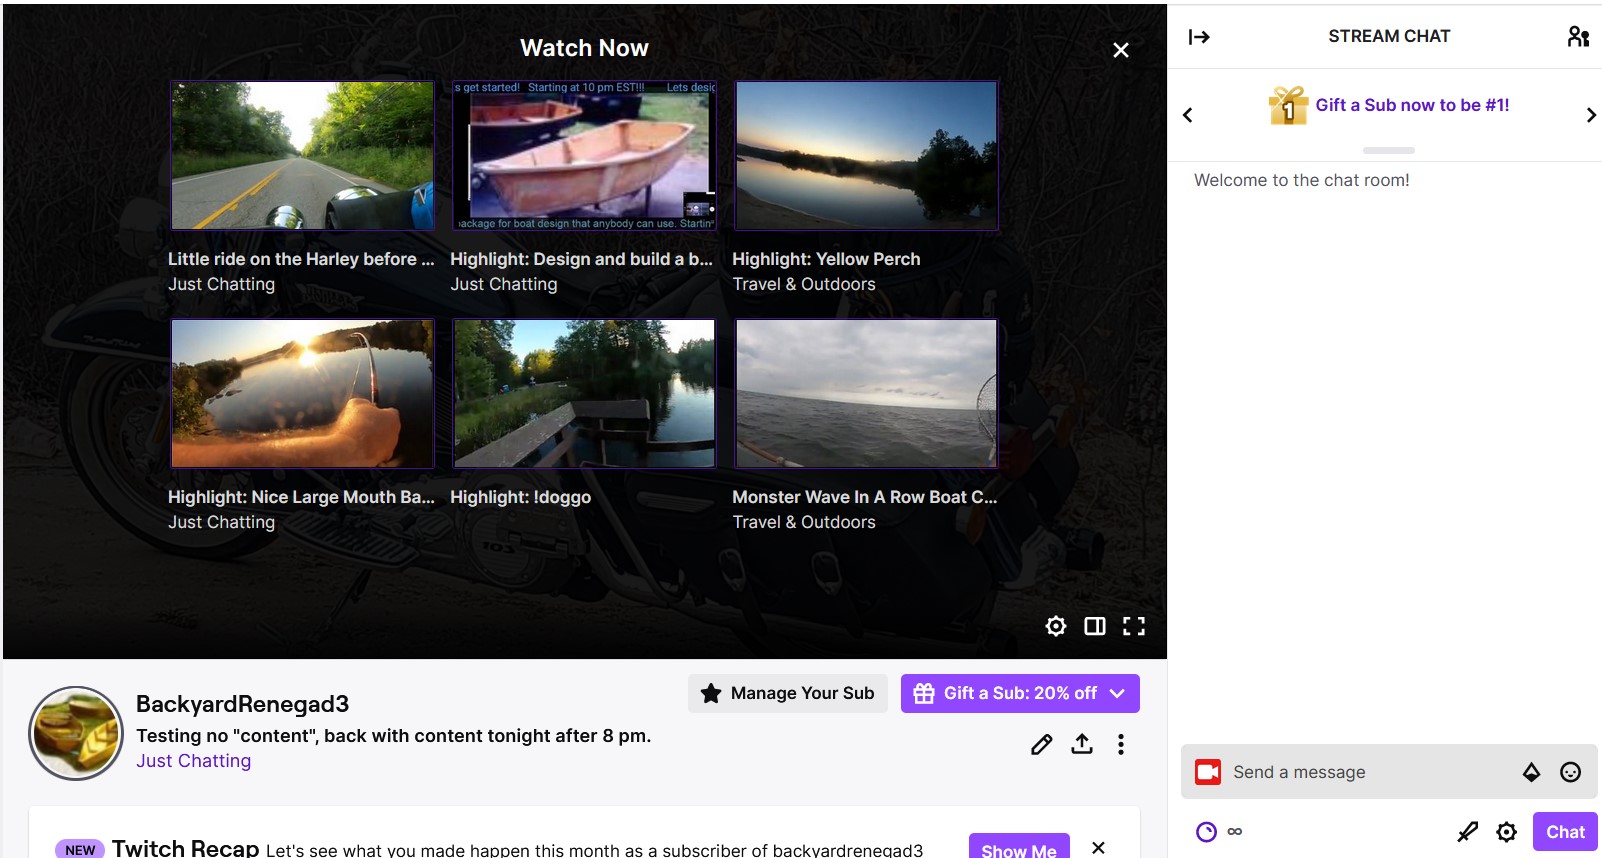Expand the Gift a Sub dropdown
The image size is (1602, 858).
[1118, 693]
